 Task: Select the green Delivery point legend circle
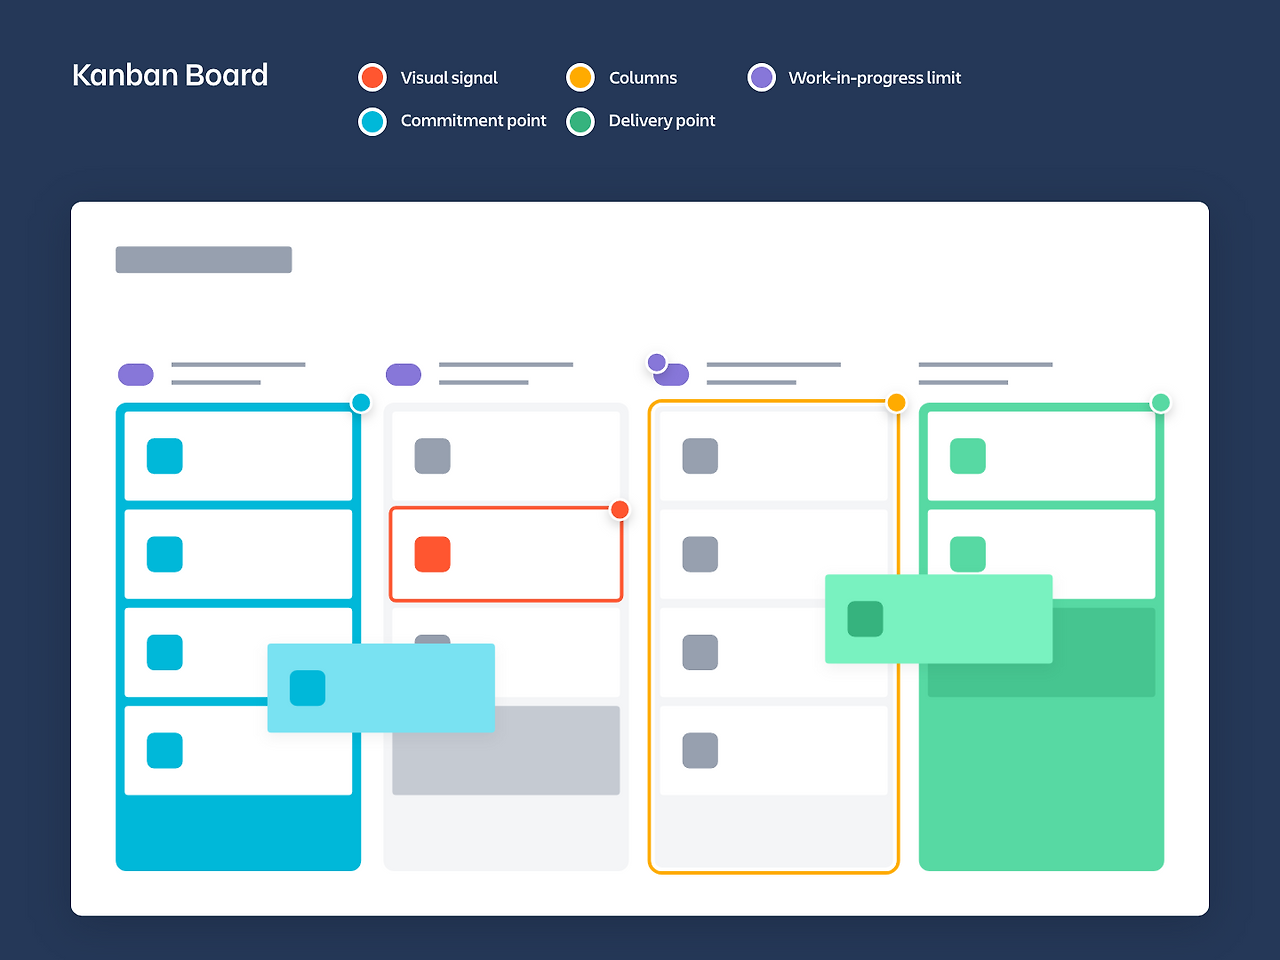click(580, 121)
